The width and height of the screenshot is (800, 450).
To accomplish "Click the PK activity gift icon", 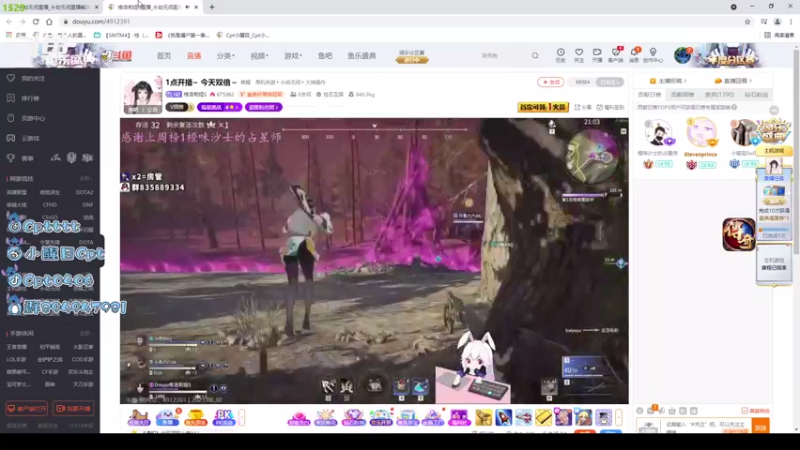I will pyautogui.click(x=224, y=417).
